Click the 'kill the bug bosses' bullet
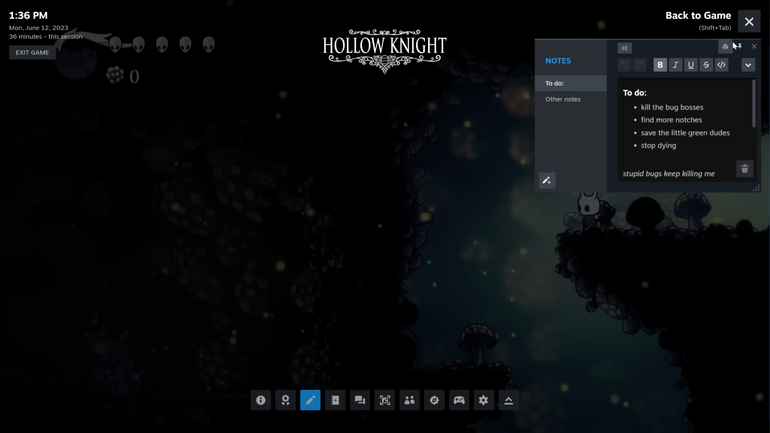This screenshot has width=770, height=433. tap(672, 107)
